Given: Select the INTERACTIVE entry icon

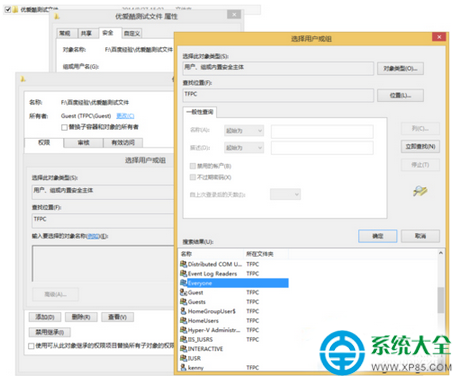Looking at the screenshot, I should pyautogui.click(x=183, y=349).
